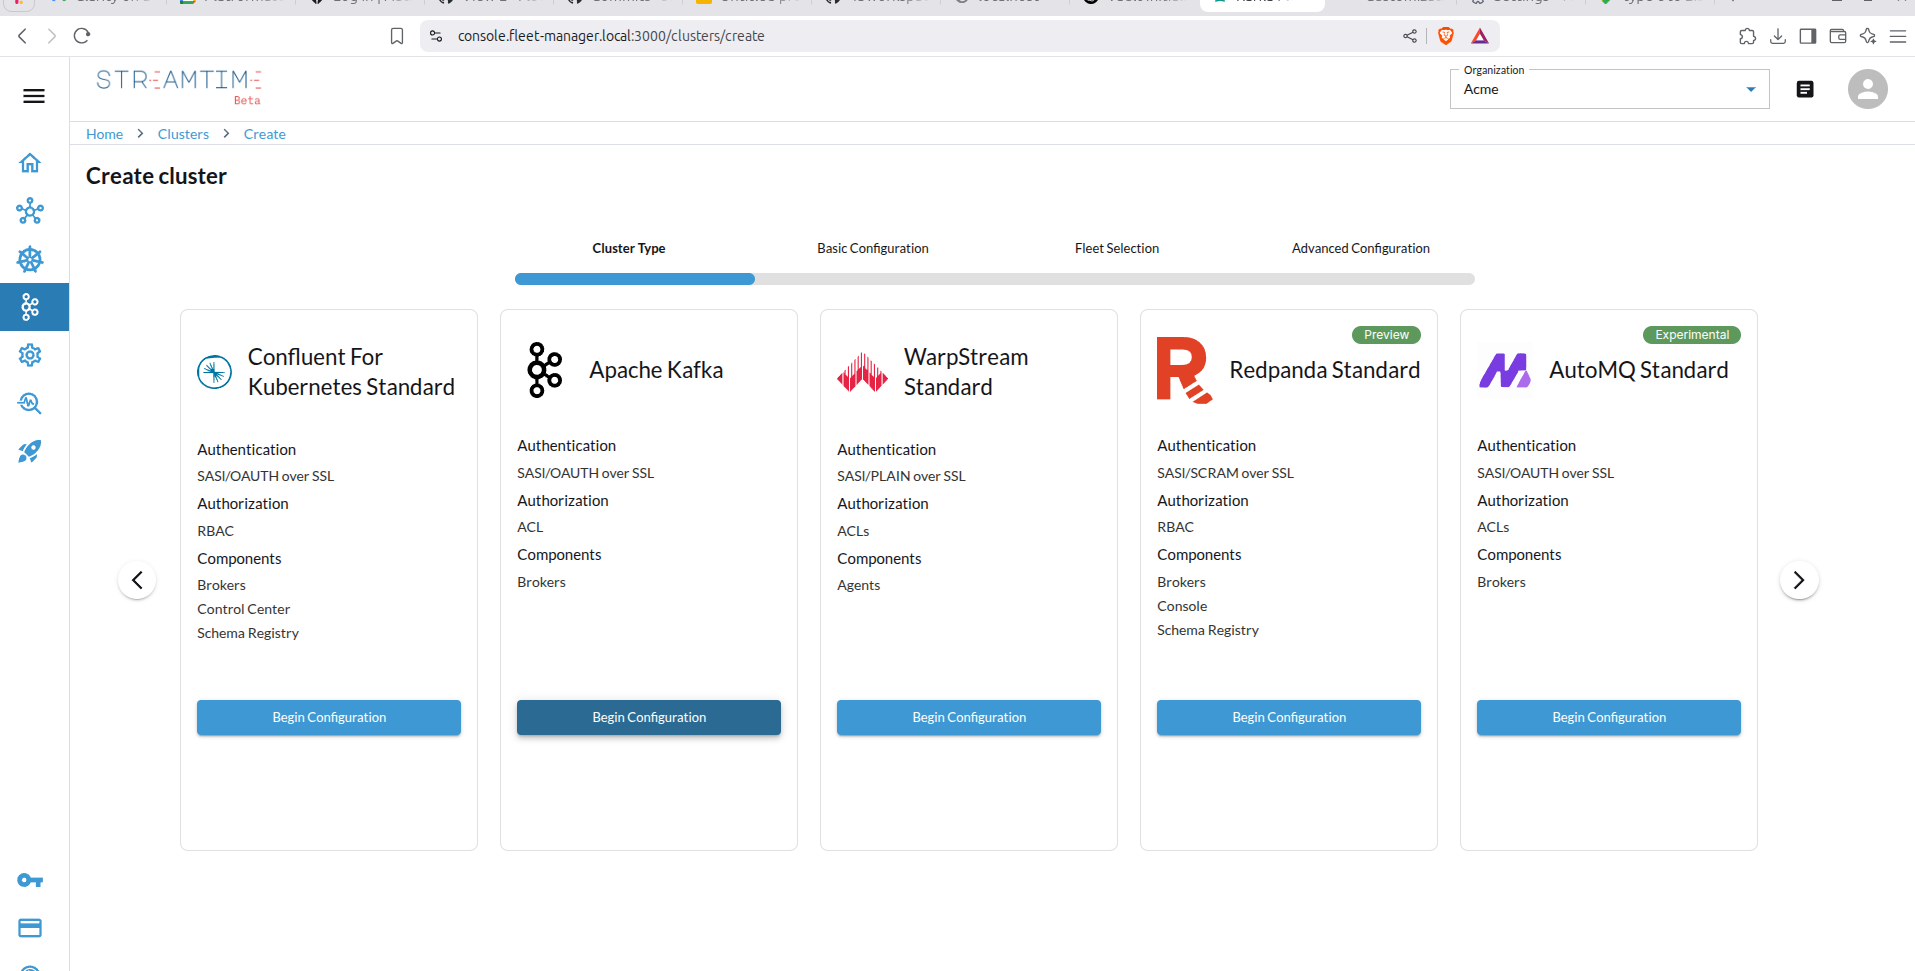Click the Home breadcrumb link

(104, 134)
